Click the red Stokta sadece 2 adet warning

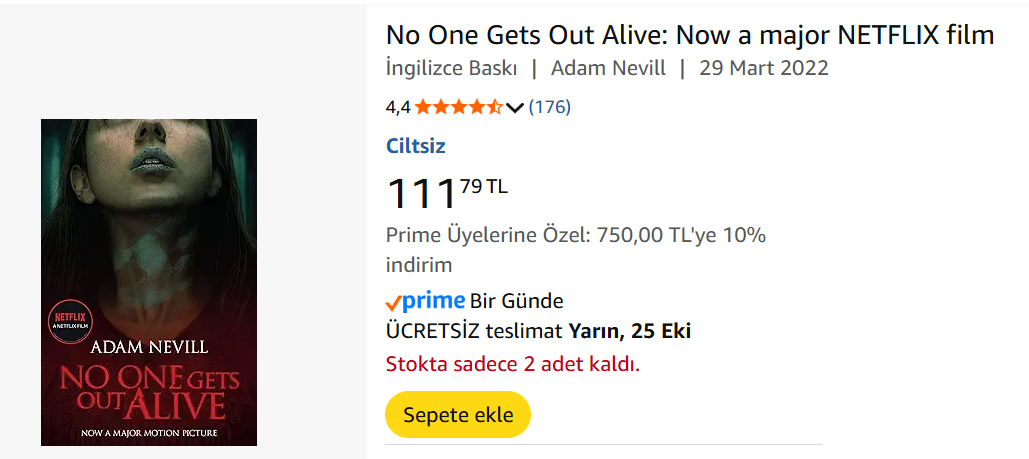[x=512, y=363]
